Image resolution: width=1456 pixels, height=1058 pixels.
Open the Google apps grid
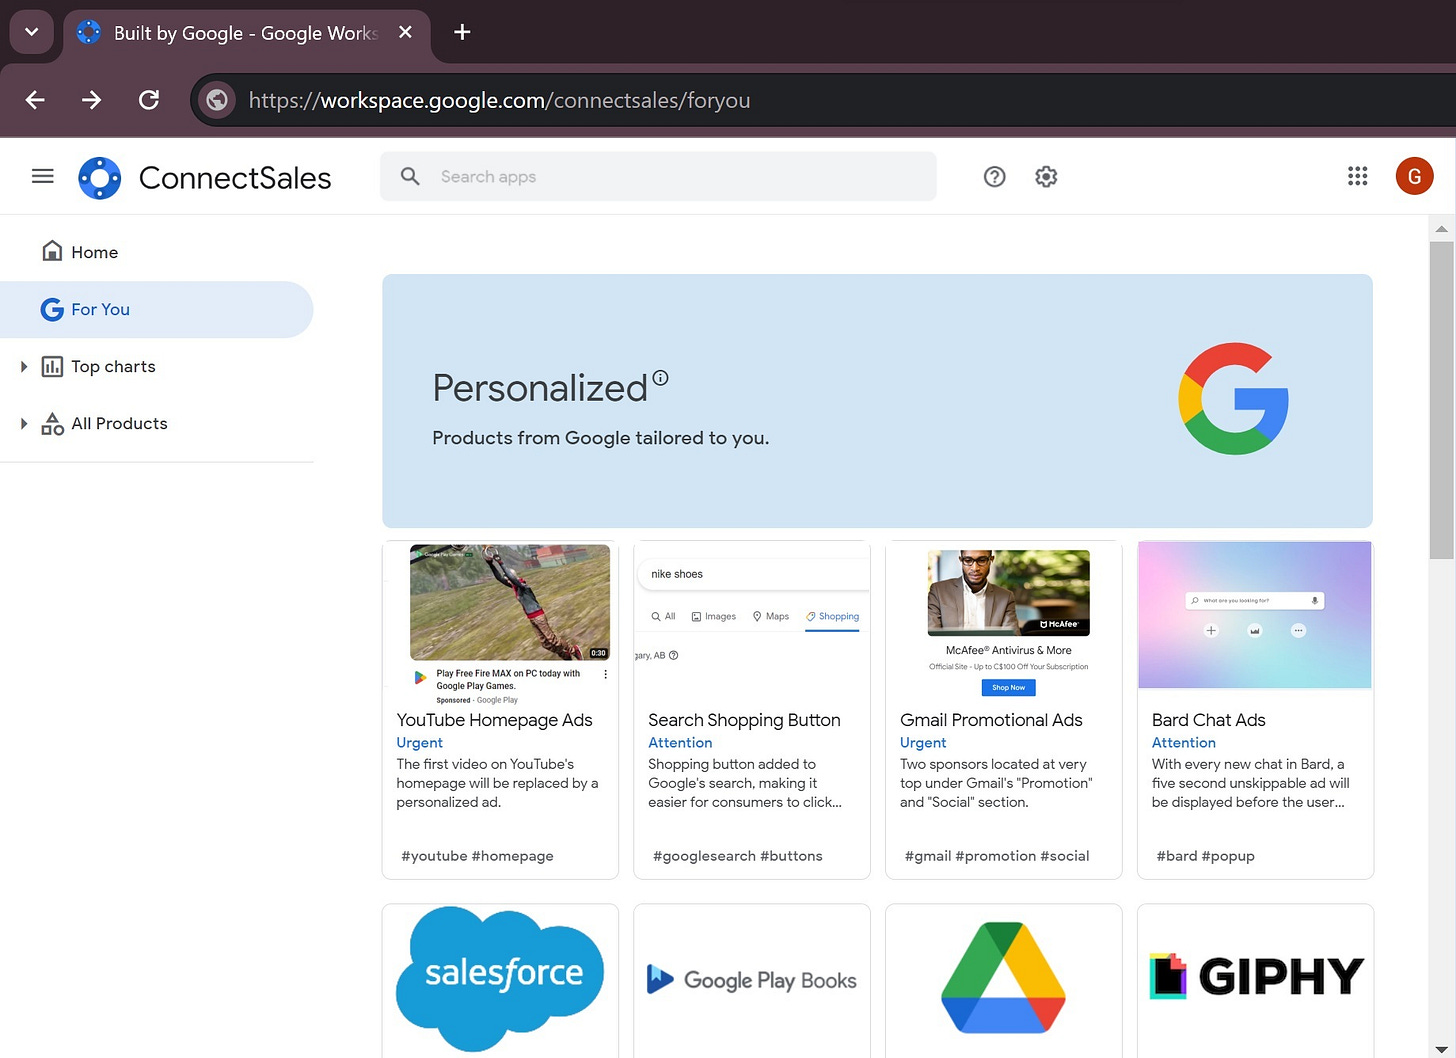coord(1357,177)
